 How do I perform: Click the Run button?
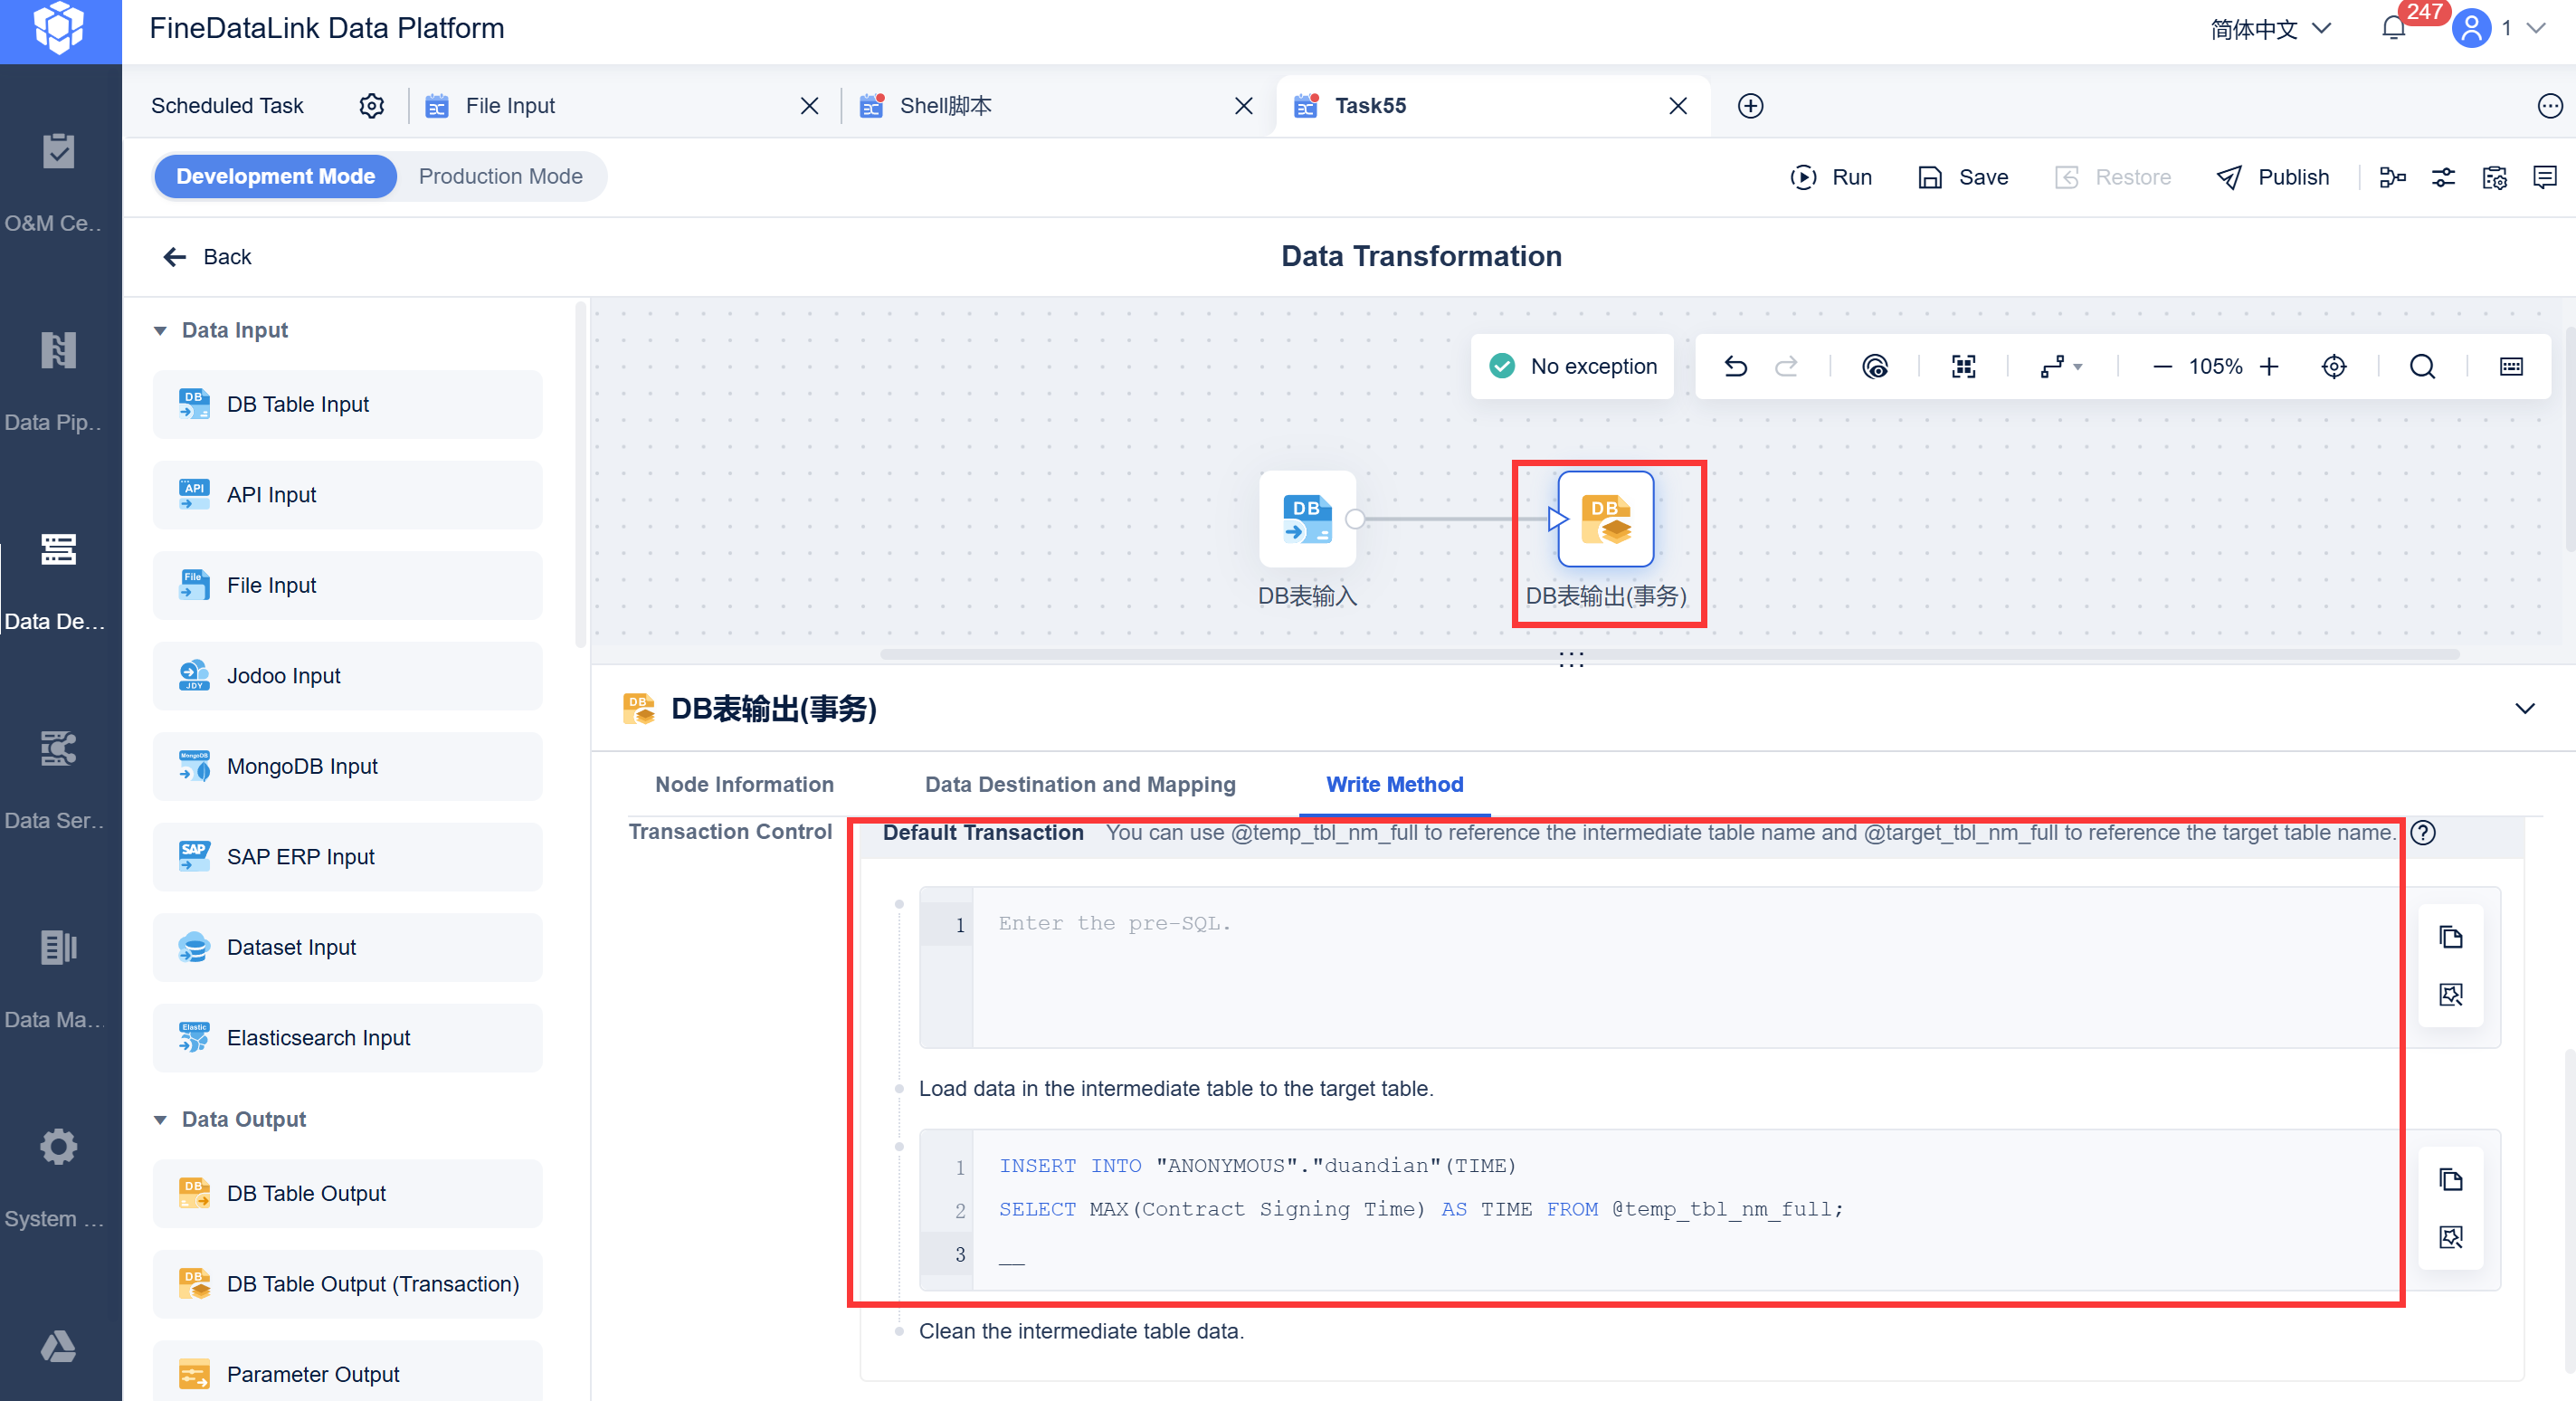tap(1831, 178)
